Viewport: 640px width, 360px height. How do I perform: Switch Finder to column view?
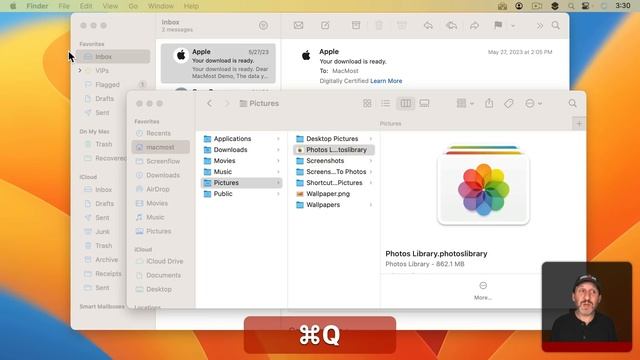(405, 103)
